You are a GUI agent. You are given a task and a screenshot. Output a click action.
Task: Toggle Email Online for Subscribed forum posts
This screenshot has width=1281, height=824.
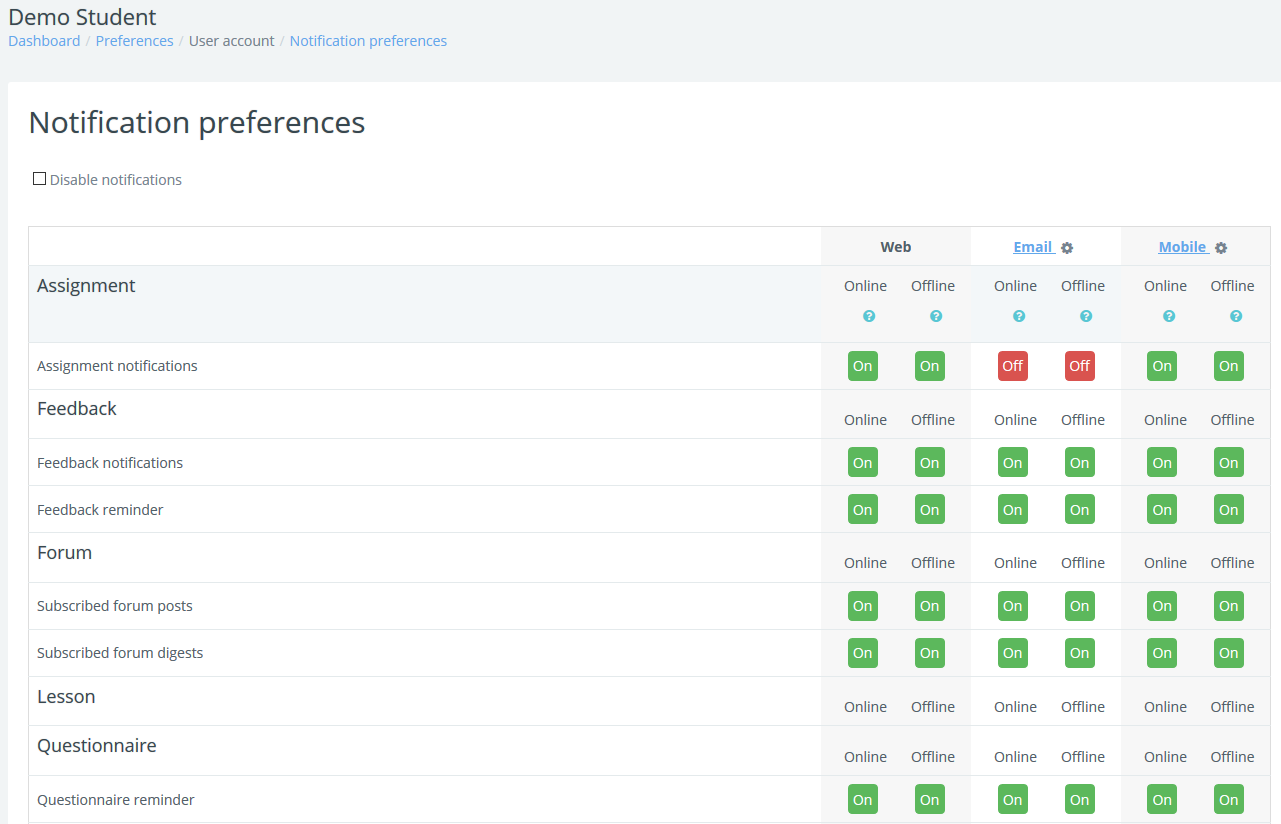coord(1013,606)
